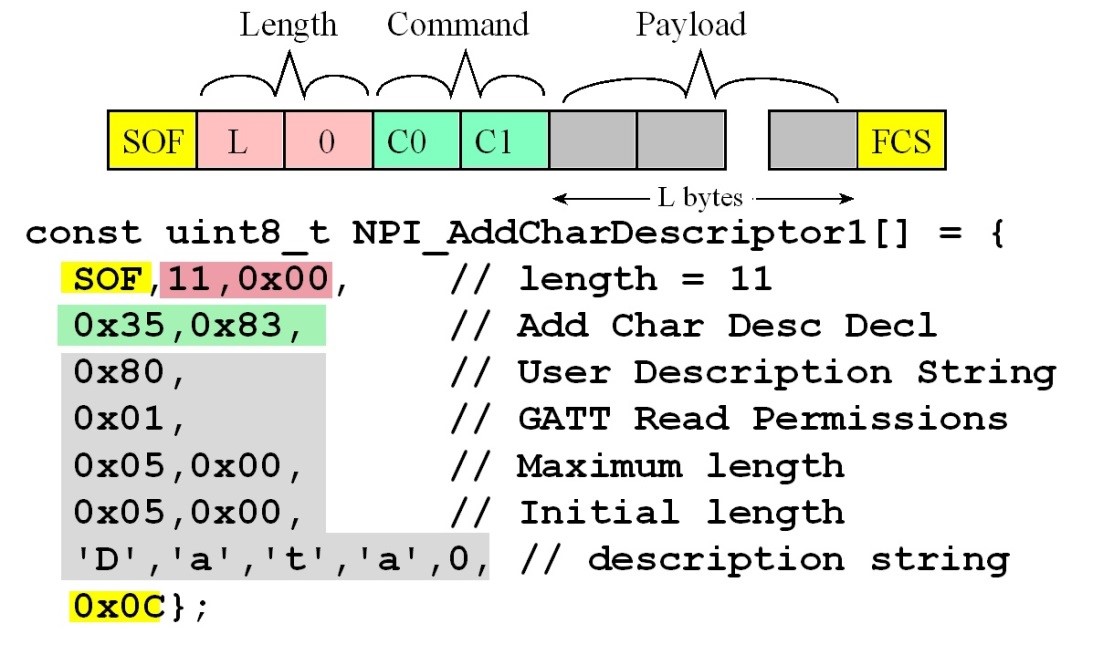This screenshot has width=1103, height=655.
Task: Click the Command label above the diagram
Action: [457, 25]
